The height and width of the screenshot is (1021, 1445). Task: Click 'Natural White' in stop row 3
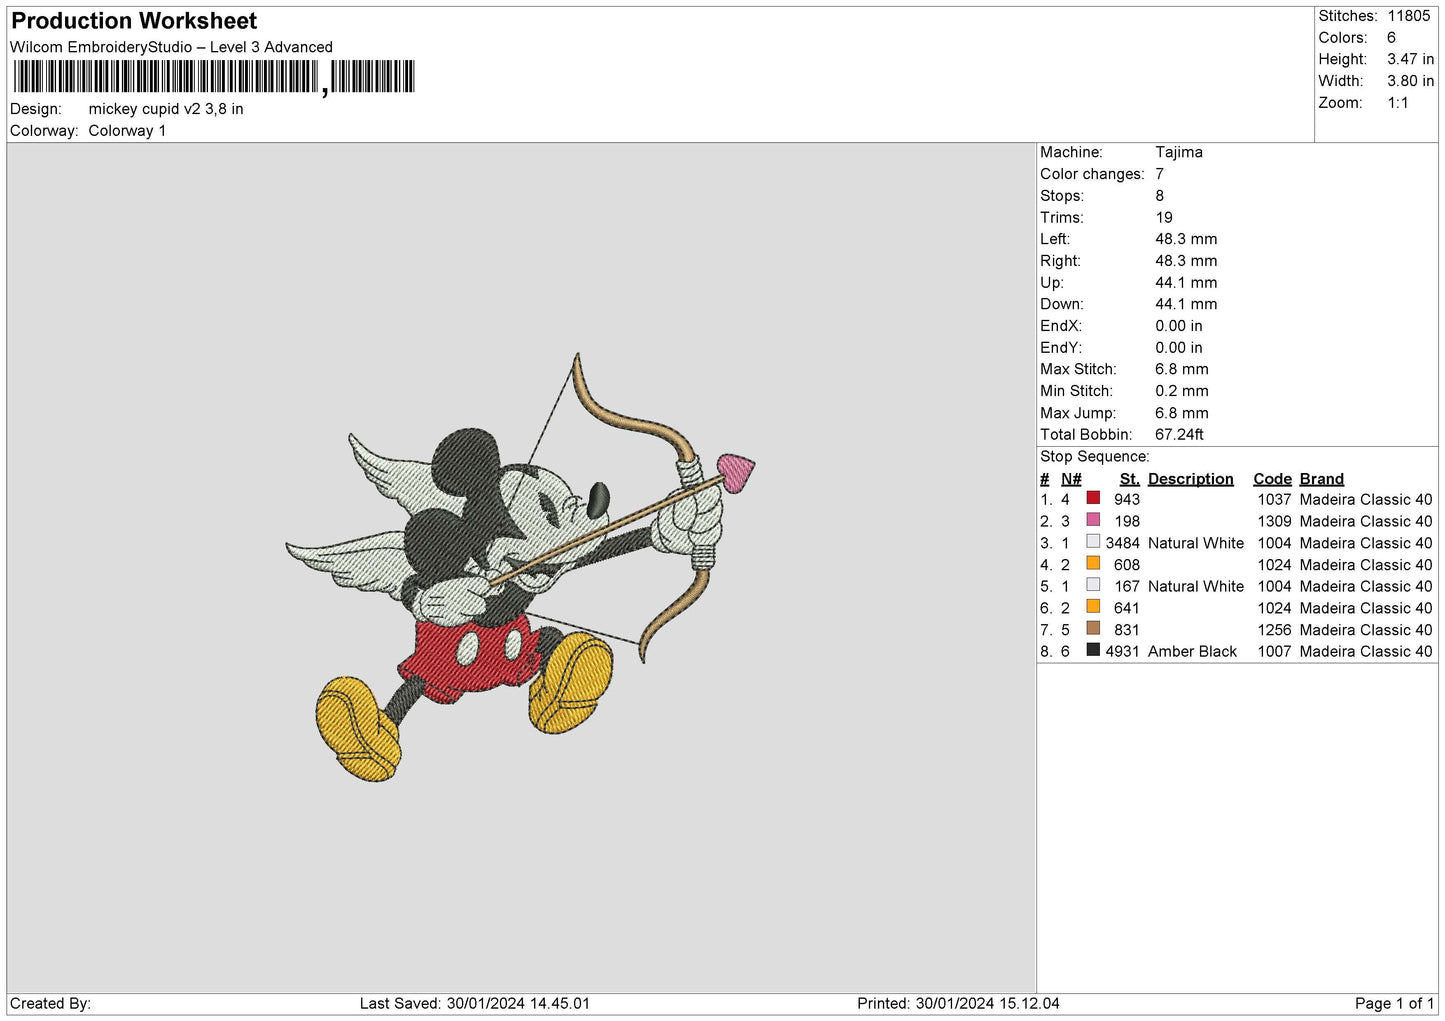[1196, 543]
